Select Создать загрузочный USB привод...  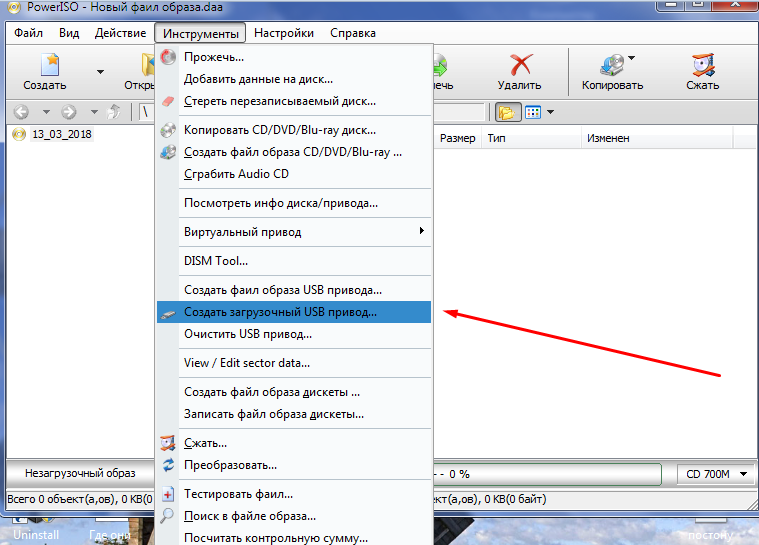pyautogui.click(x=294, y=312)
